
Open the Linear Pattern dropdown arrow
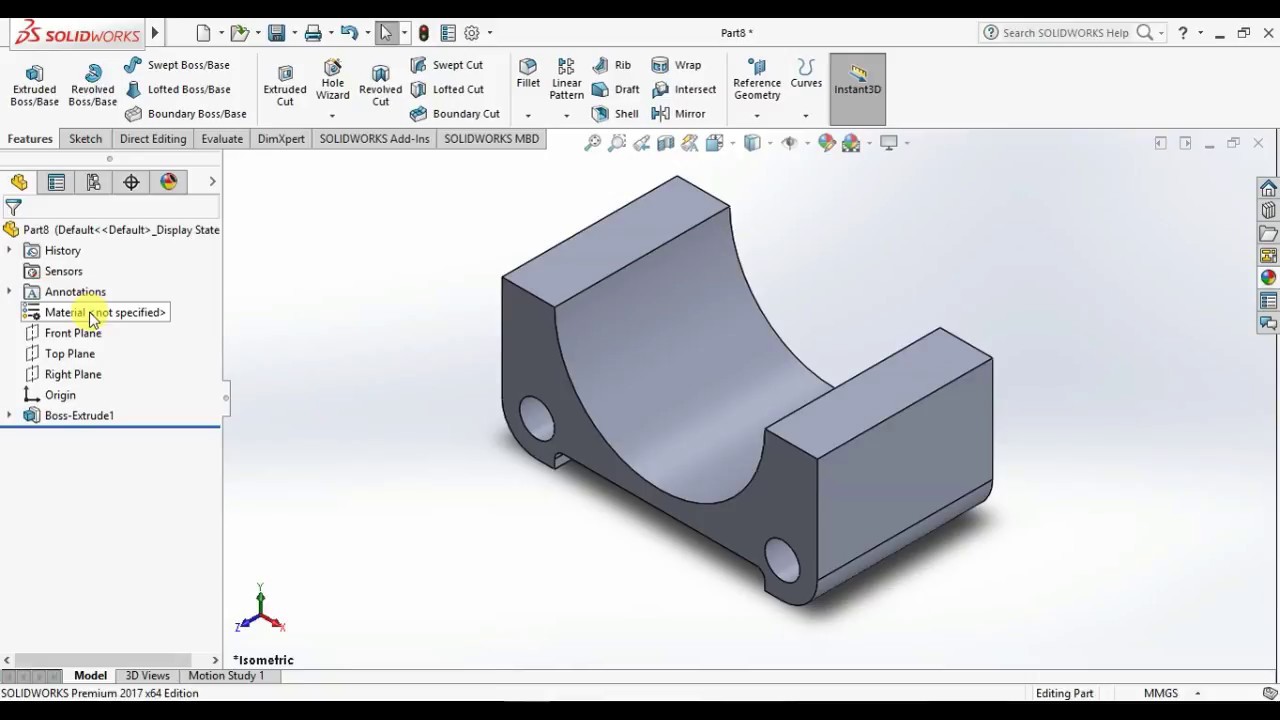(x=566, y=116)
